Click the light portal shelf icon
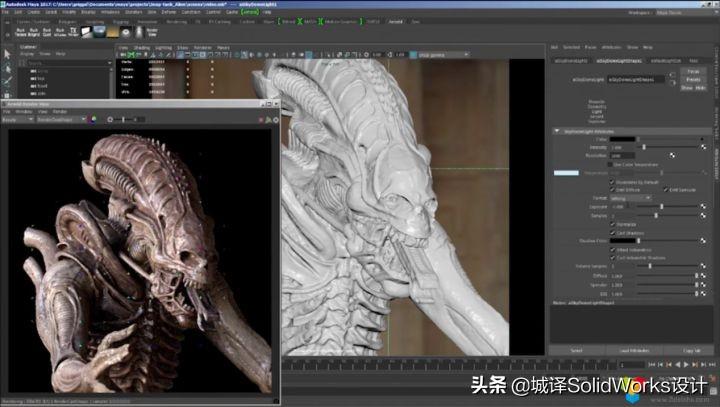The width and height of the screenshot is (720, 407). point(112,31)
